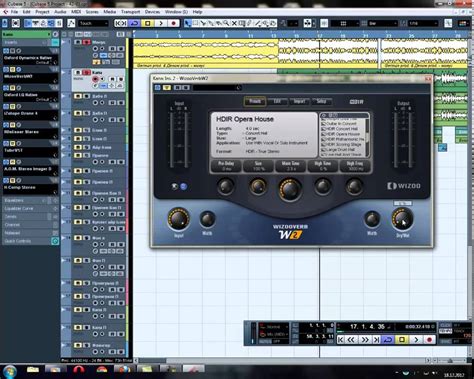The image size is (474, 379).
Task: Open the quantize 1/16 dropdown
Action: click(423, 23)
